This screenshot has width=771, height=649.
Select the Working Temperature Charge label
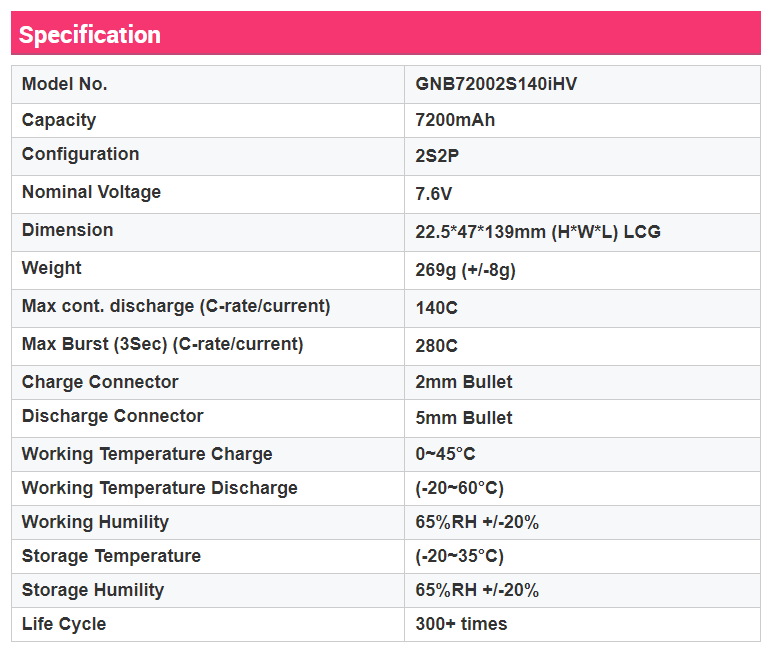[x=147, y=454]
